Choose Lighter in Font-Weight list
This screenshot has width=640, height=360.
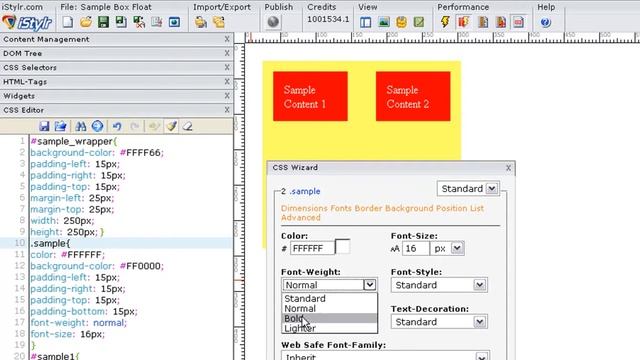329,328
